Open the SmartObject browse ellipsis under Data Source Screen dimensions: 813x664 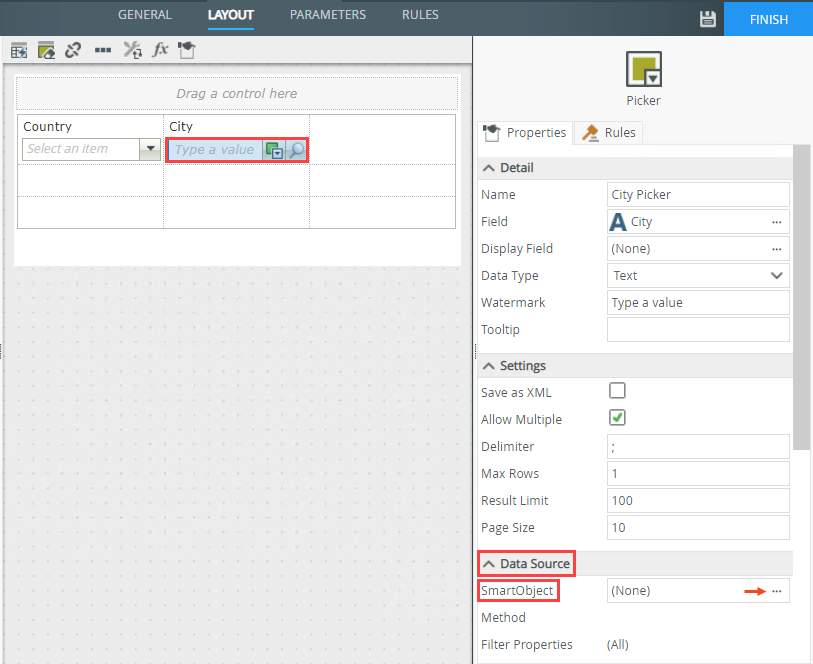click(777, 590)
